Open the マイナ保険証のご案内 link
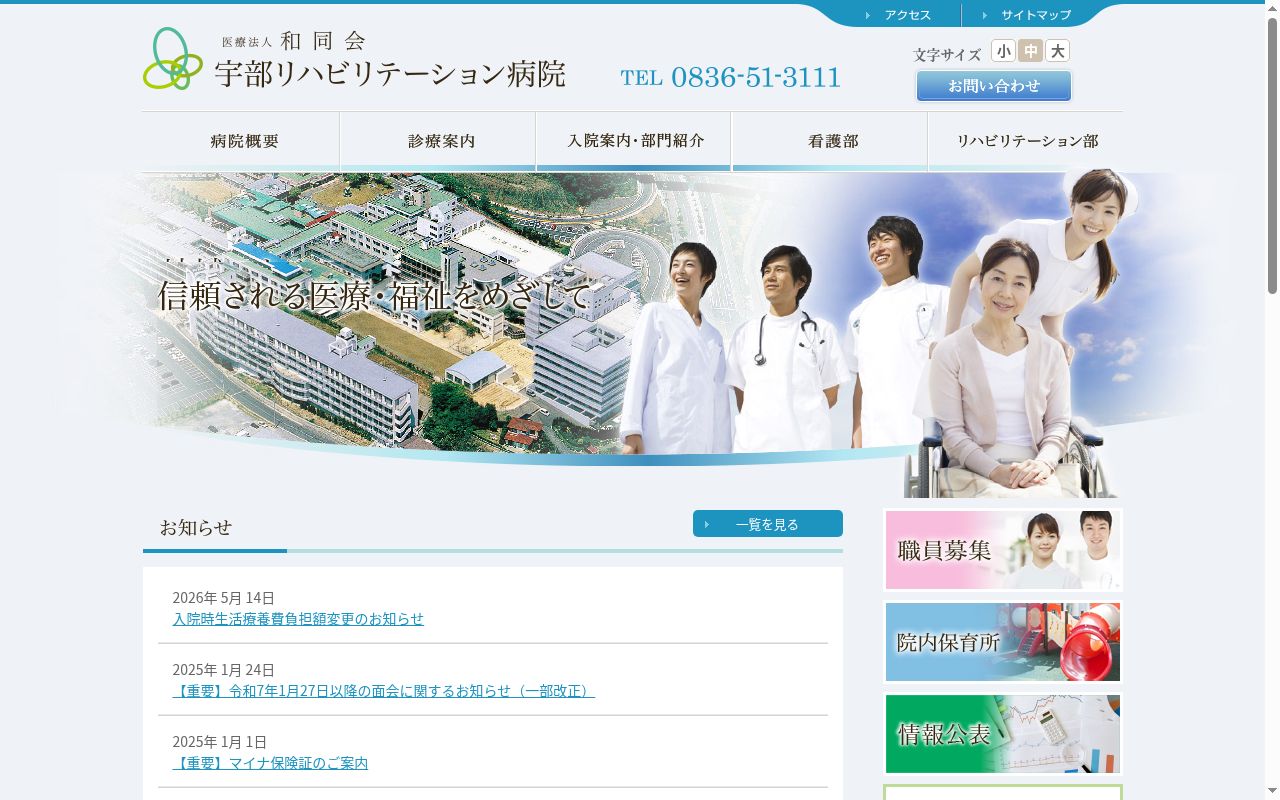This screenshot has width=1280, height=800. tap(270, 763)
